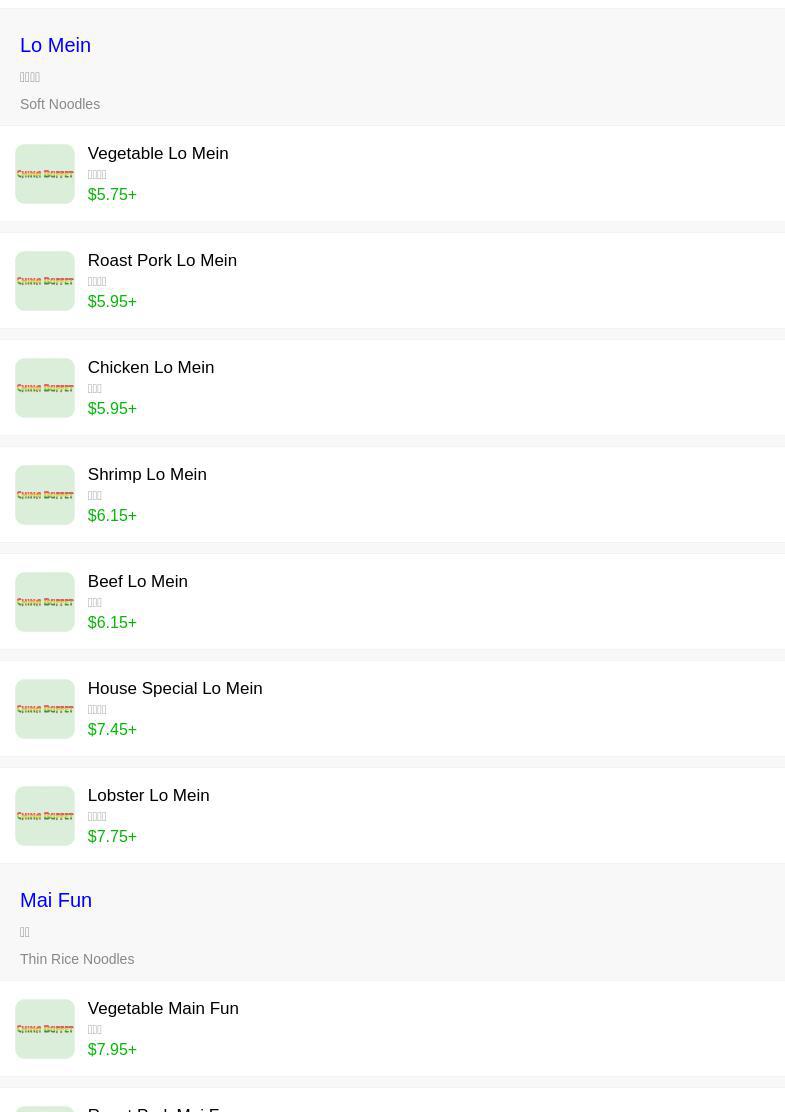Click the $7.45+ House Special price
785x1112 pixels.
pos(112,729)
